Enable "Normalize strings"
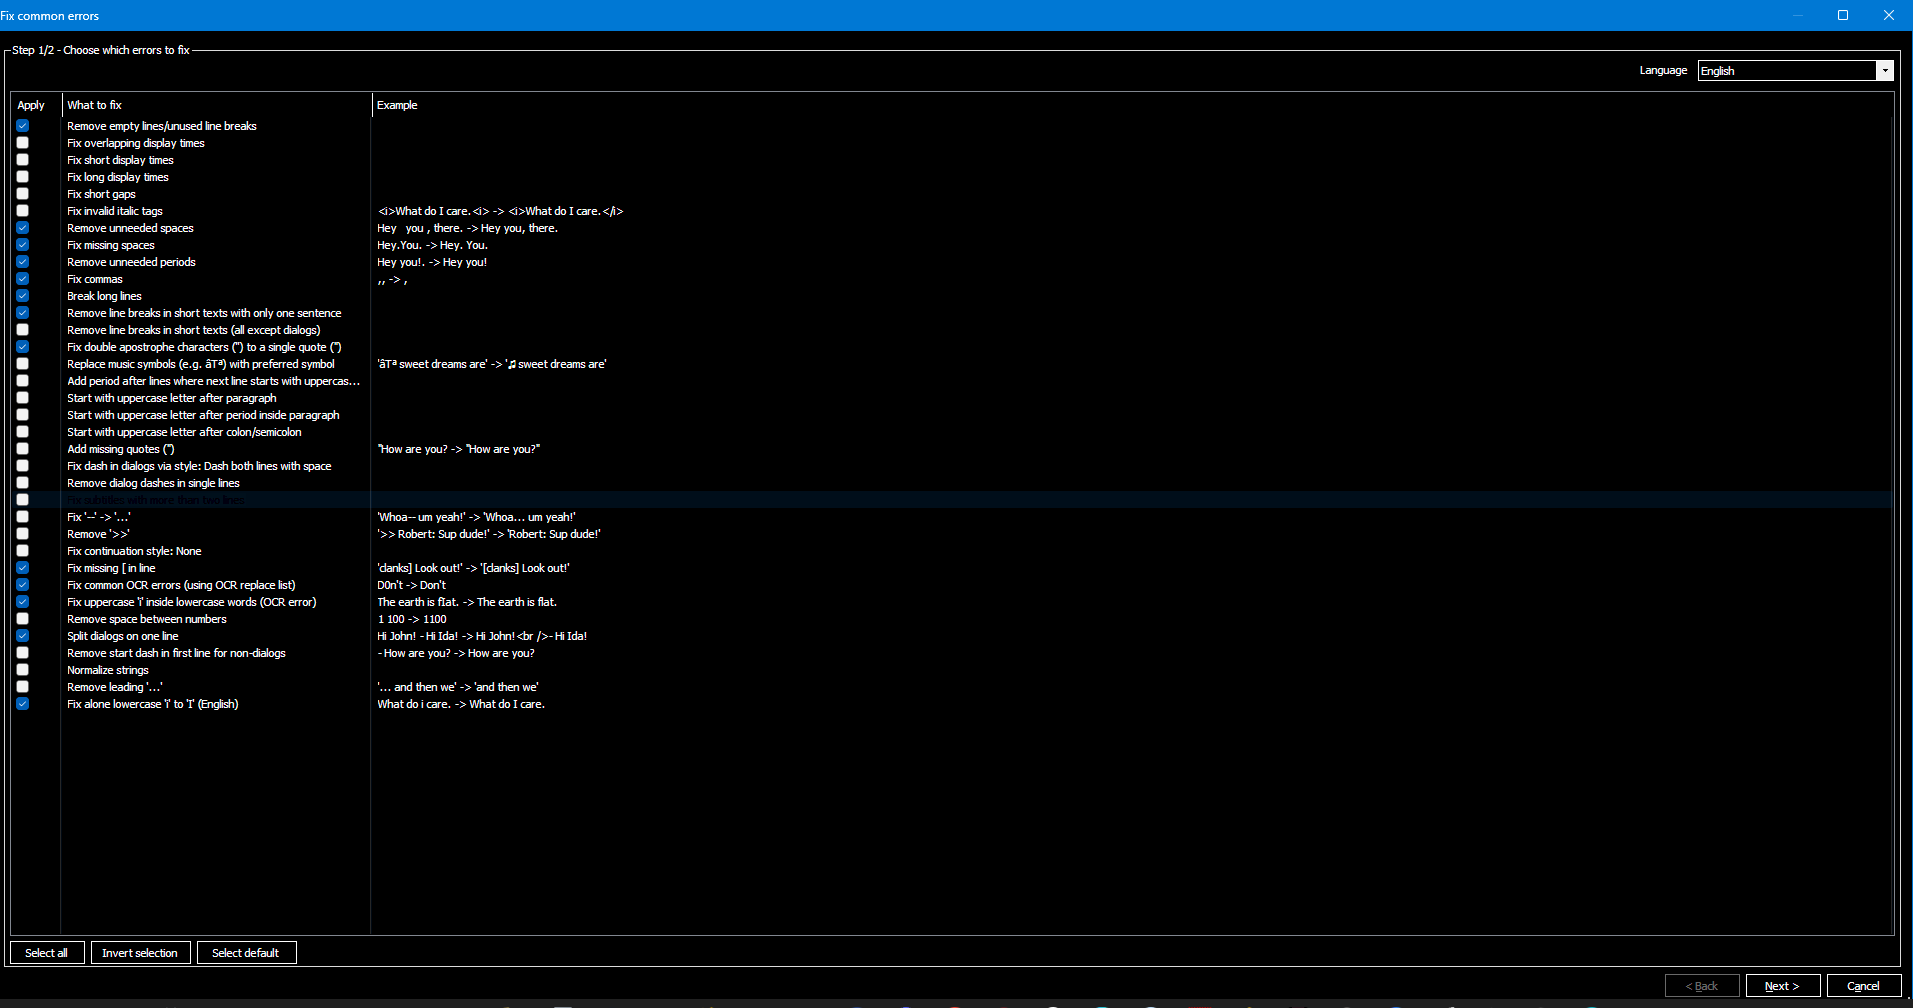The height and width of the screenshot is (1008, 1913). pyautogui.click(x=22, y=669)
